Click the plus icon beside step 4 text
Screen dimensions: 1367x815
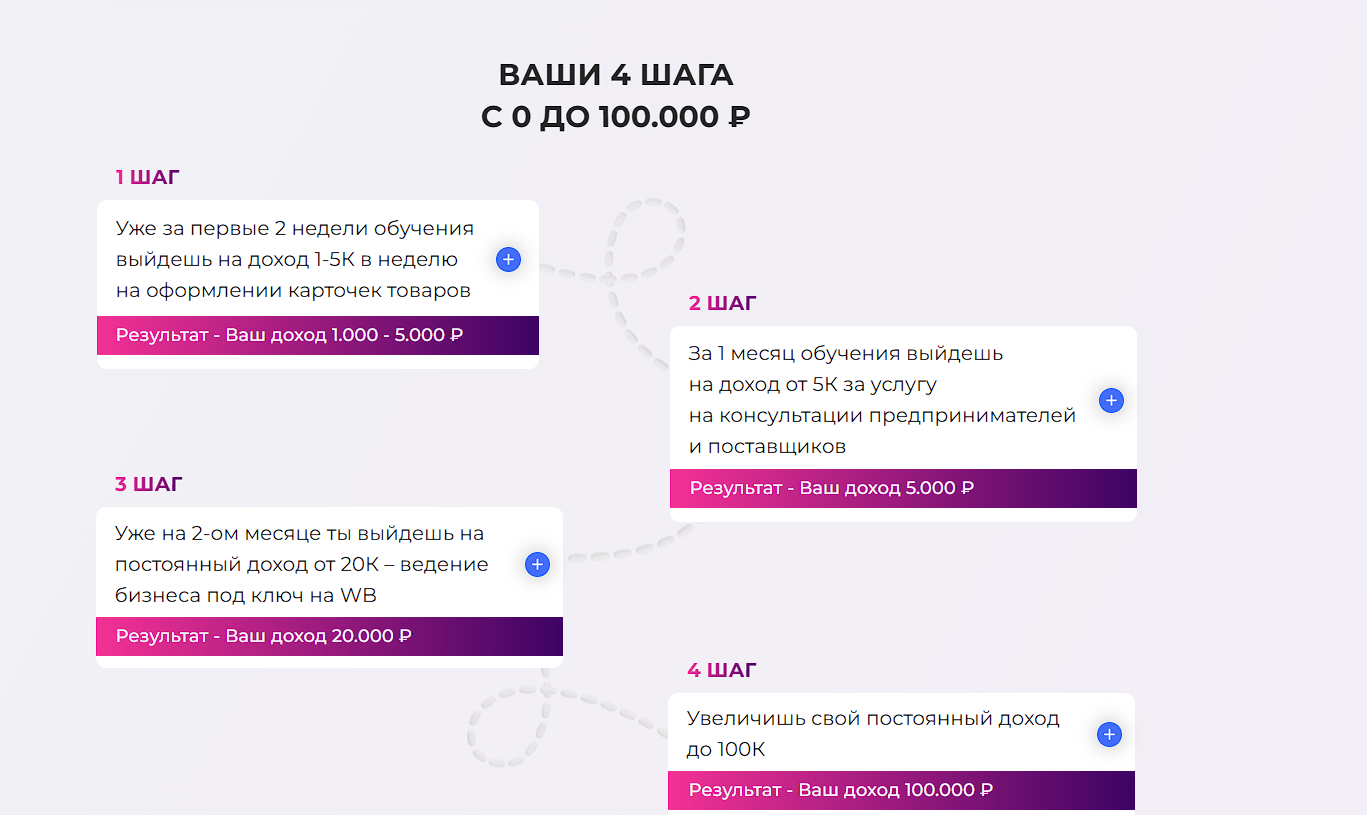point(1108,734)
